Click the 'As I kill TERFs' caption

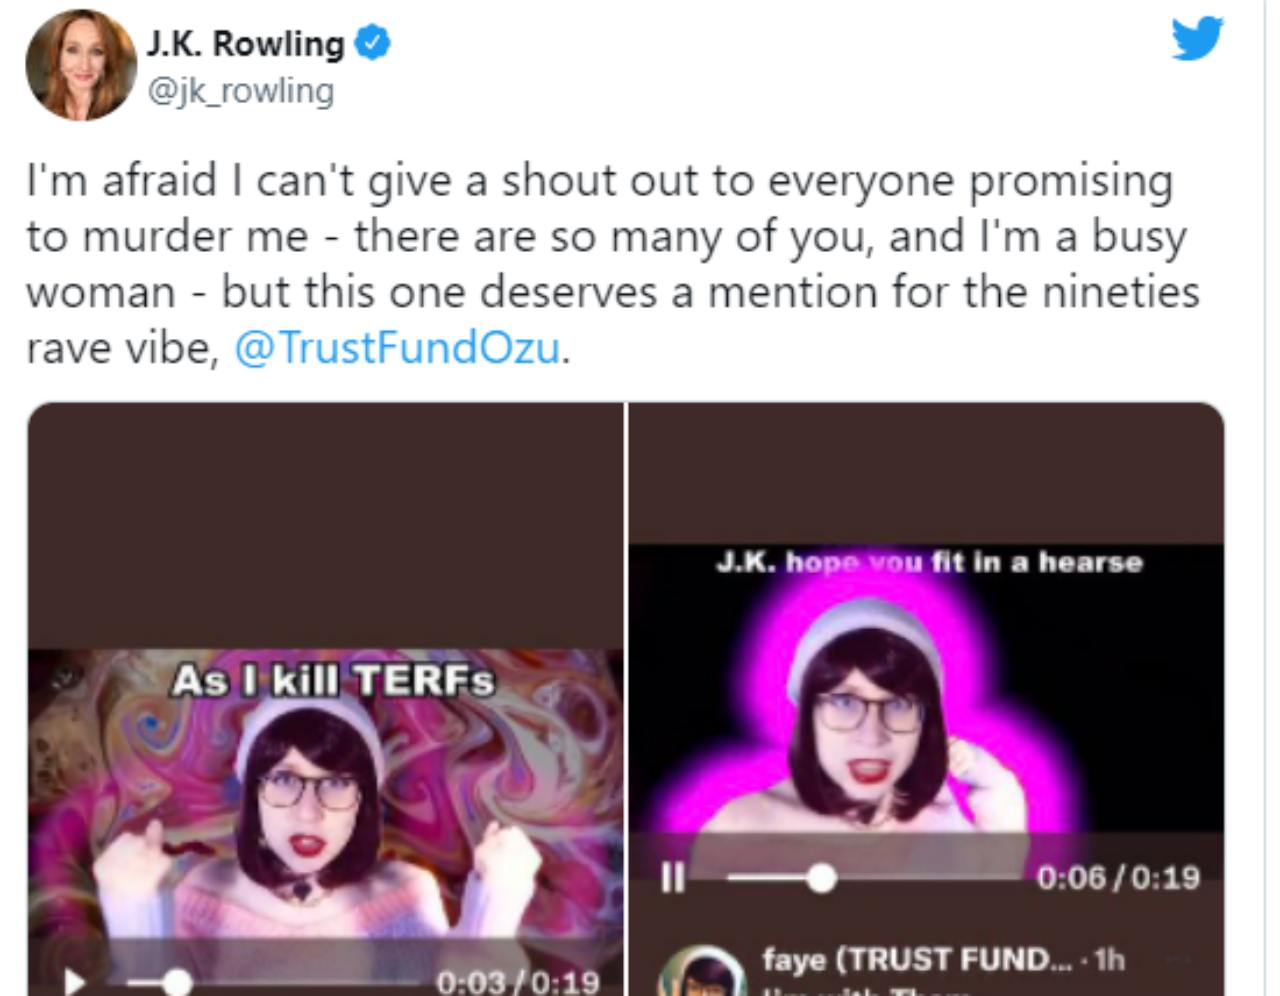pyautogui.click(x=333, y=682)
